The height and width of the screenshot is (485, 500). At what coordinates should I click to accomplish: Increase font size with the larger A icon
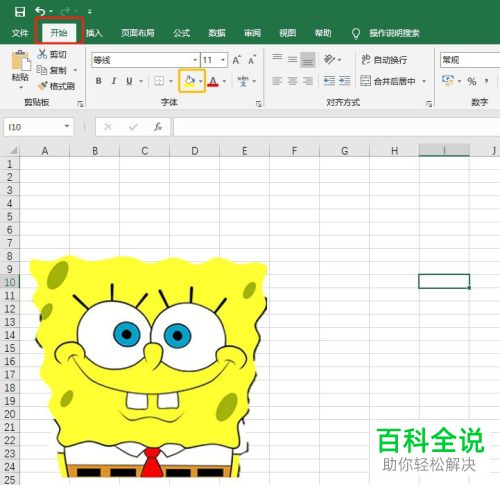(x=236, y=60)
